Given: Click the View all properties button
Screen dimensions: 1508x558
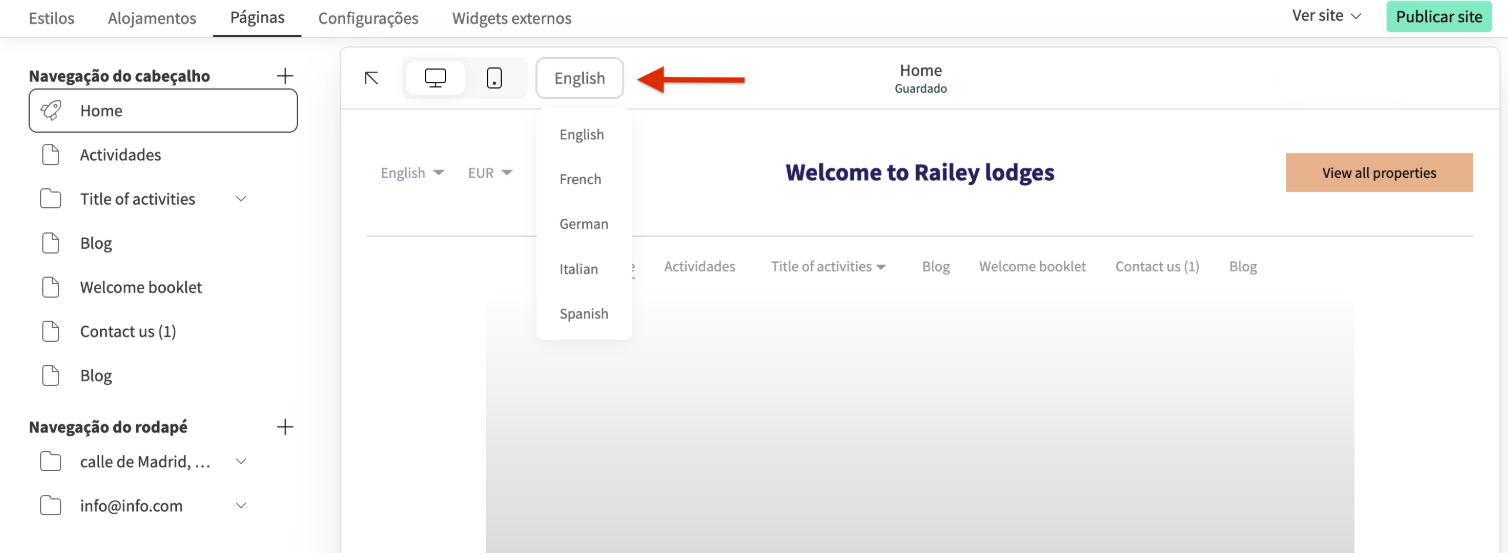Looking at the screenshot, I should 1379,173.
